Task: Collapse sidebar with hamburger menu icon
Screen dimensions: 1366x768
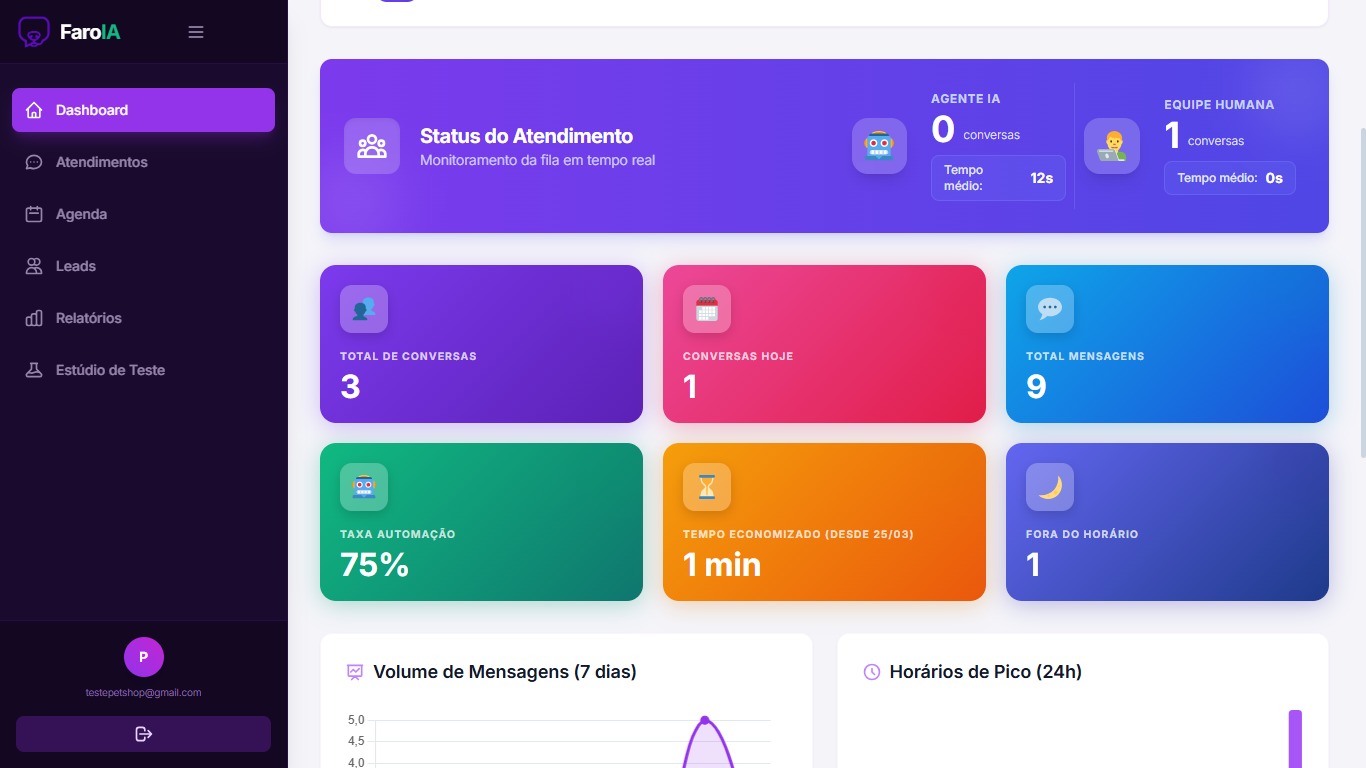Action: point(196,32)
